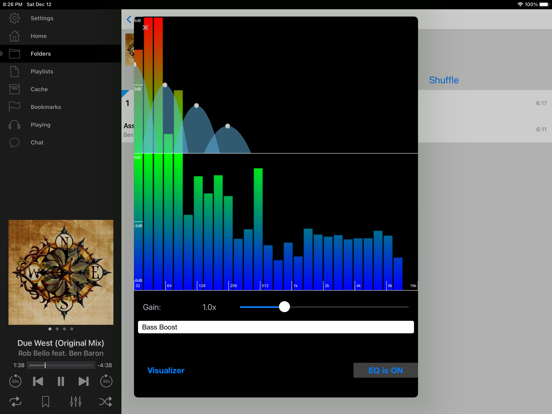This screenshot has width=552, height=414.
Task: Open Settings from the sidebar
Action: point(61,18)
